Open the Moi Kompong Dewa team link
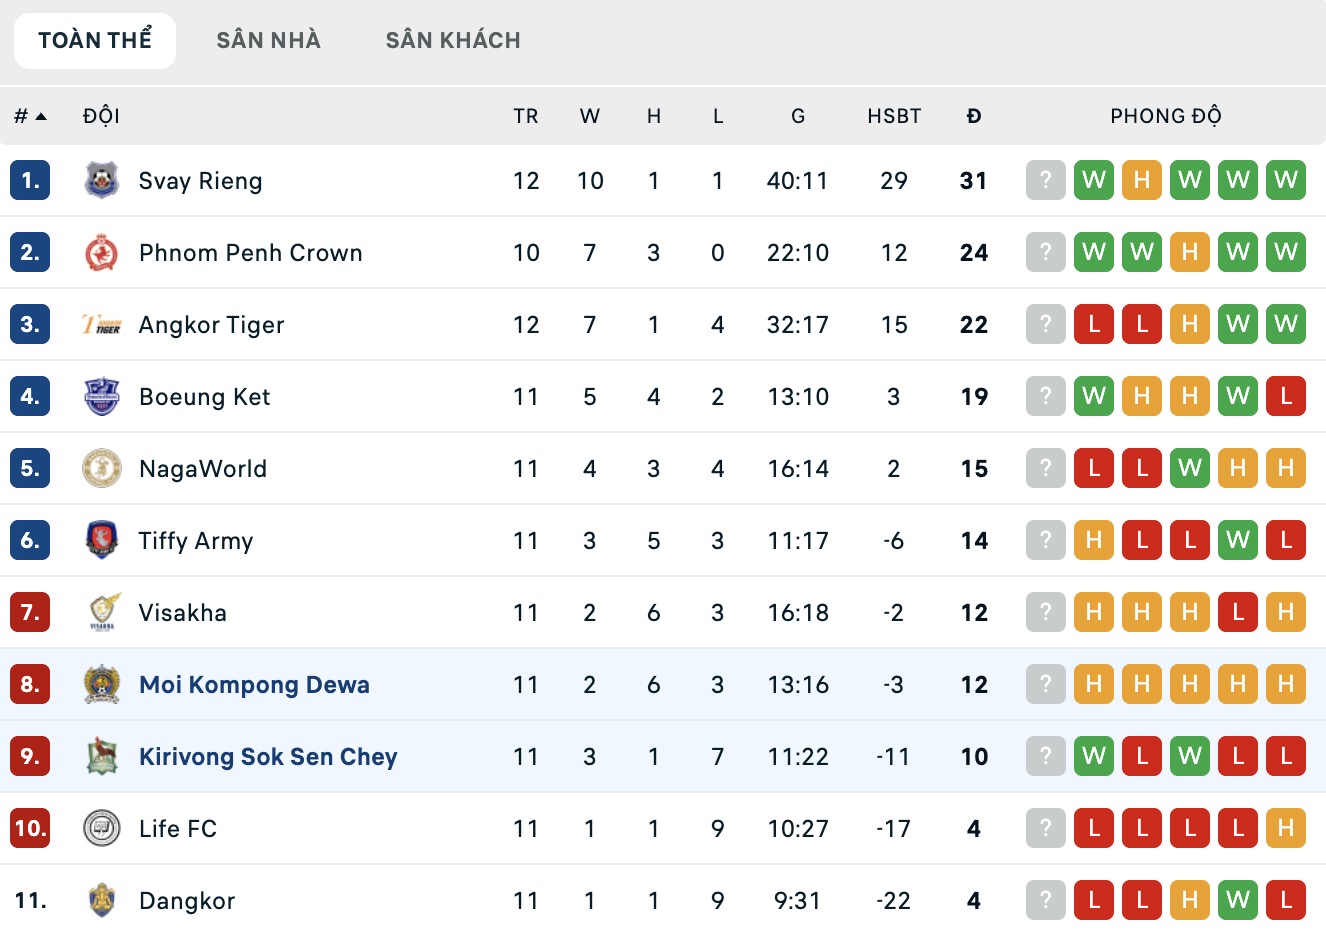The image size is (1326, 934). [254, 685]
